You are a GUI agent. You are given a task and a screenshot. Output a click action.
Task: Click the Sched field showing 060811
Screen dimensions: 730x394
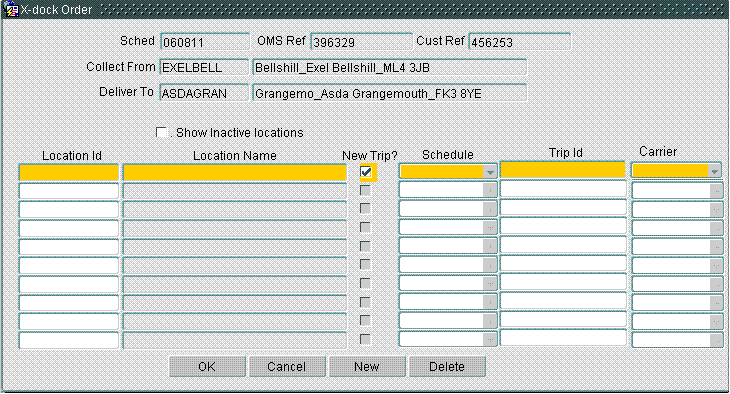[x=205, y=42]
